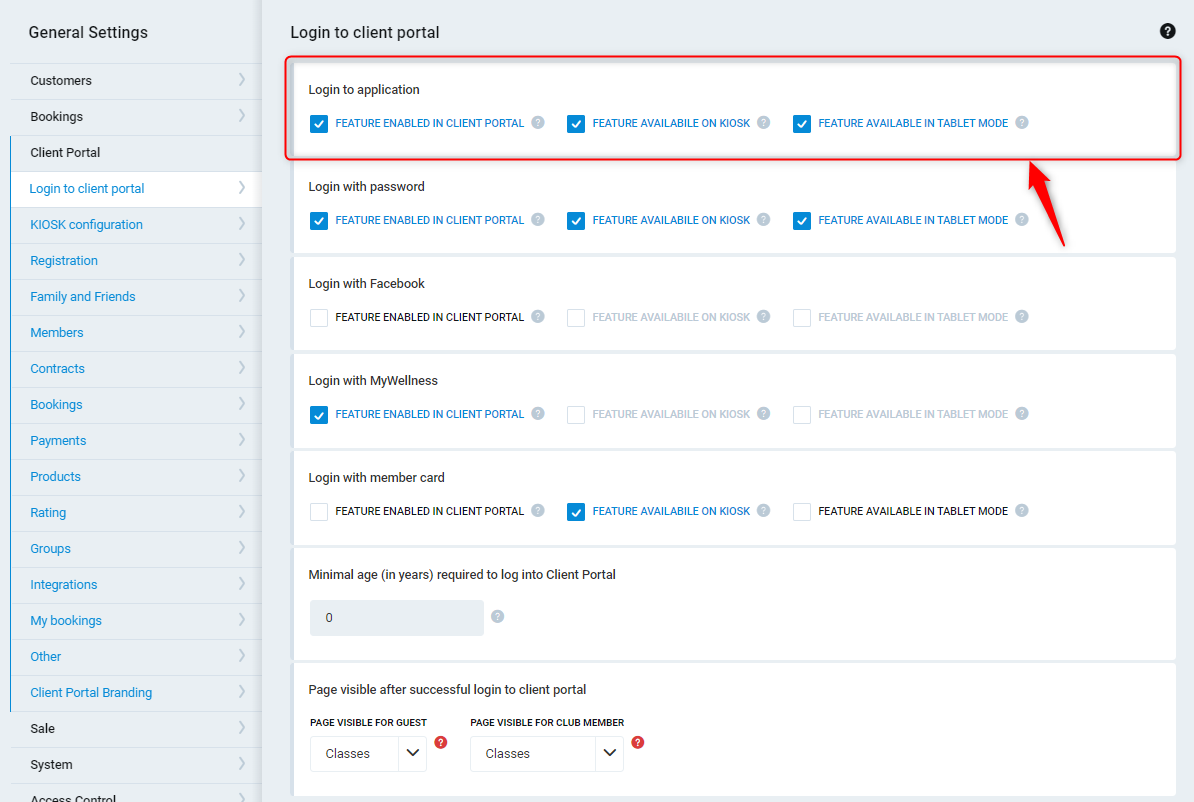Open Page visible for club member dropdown
The width and height of the screenshot is (1194, 802).
click(546, 754)
